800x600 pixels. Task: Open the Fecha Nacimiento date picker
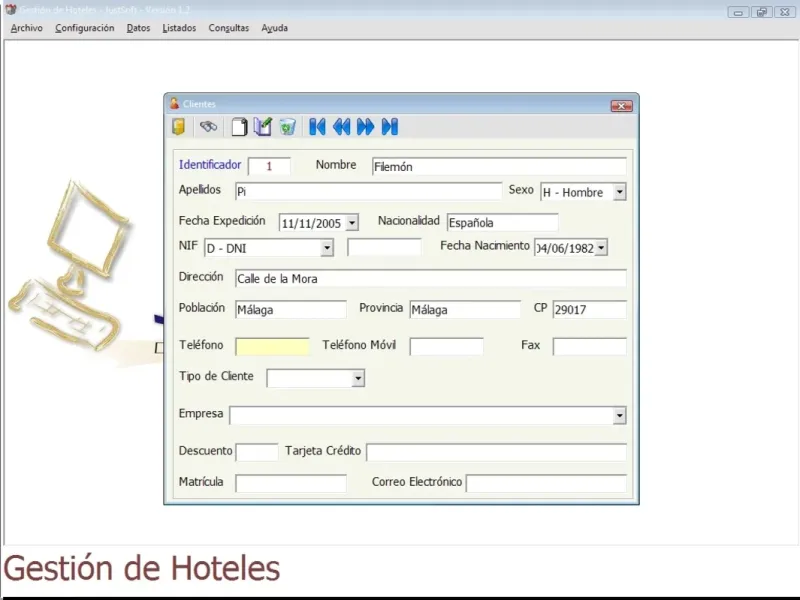click(x=601, y=248)
